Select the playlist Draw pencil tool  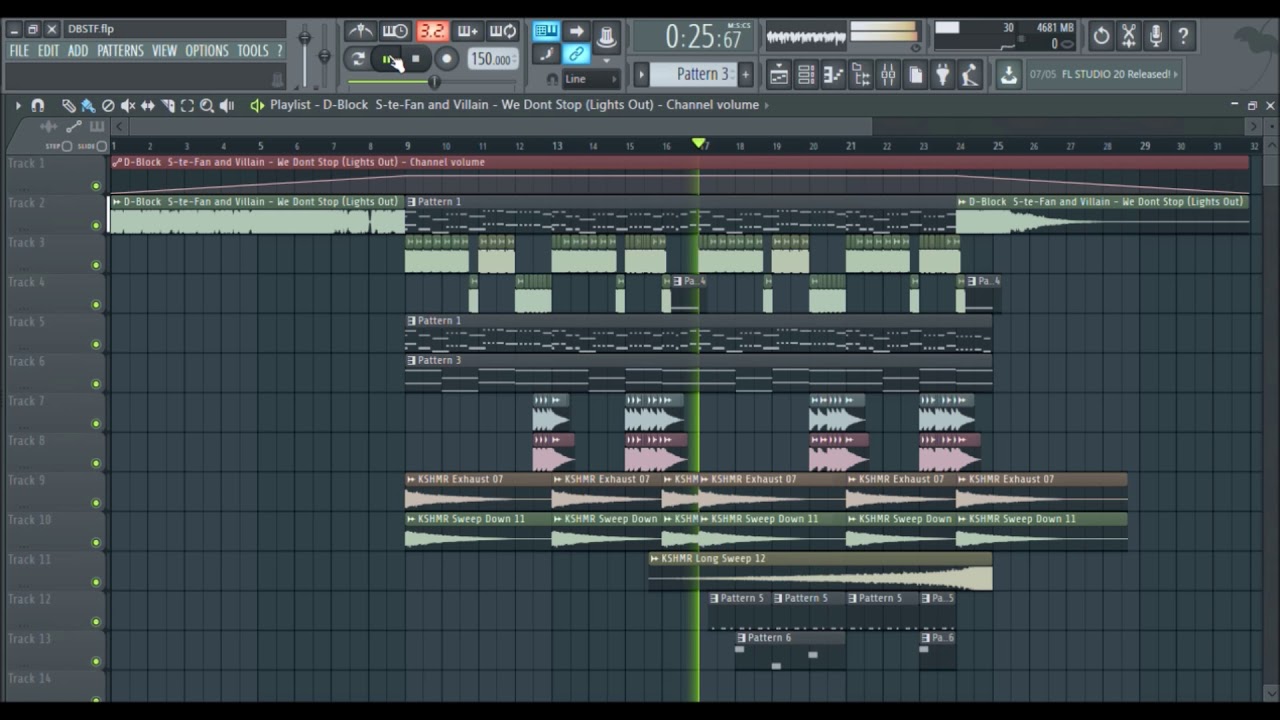pyautogui.click(x=68, y=105)
